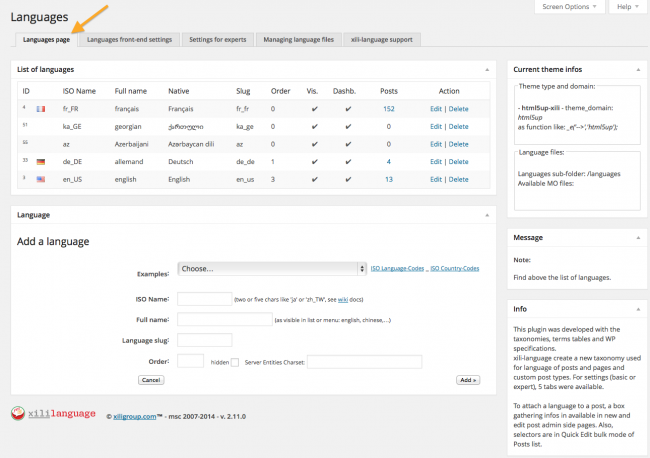Focus the Server Entities Charset field
Image resolution: width=650 pixels, height=458 pixels.
pos(364,362)
